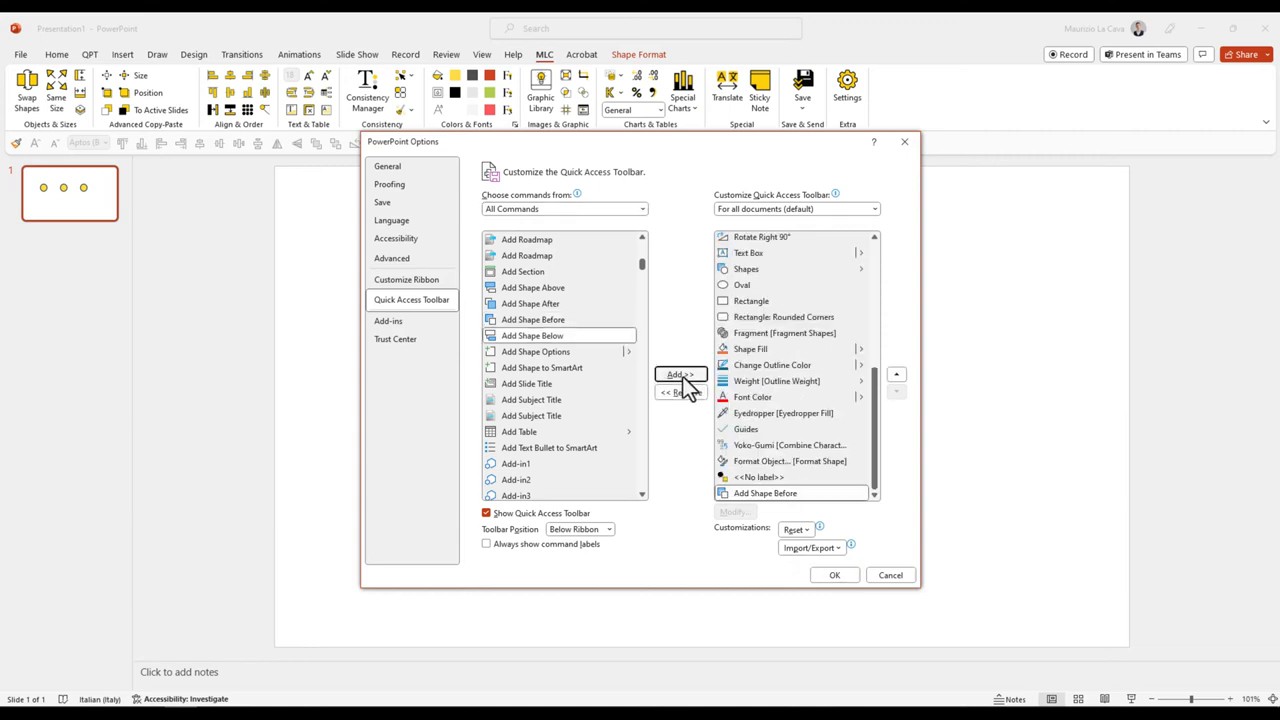The width and height of the screenshot is (1280, 720).
Task: Click the Share button
Action: (x=1246, y=55)
